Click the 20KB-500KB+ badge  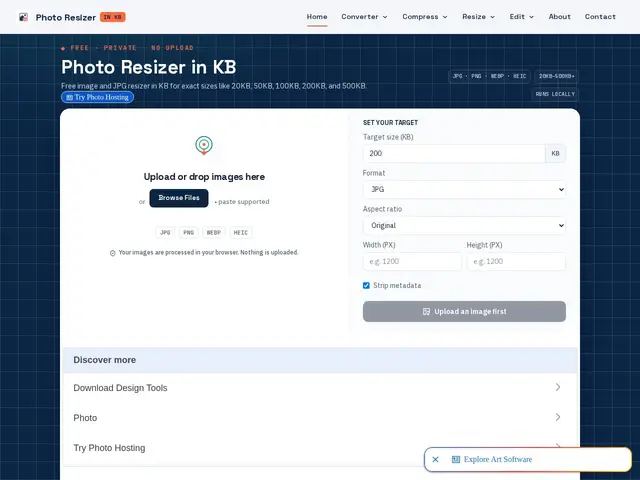[556, 76]
